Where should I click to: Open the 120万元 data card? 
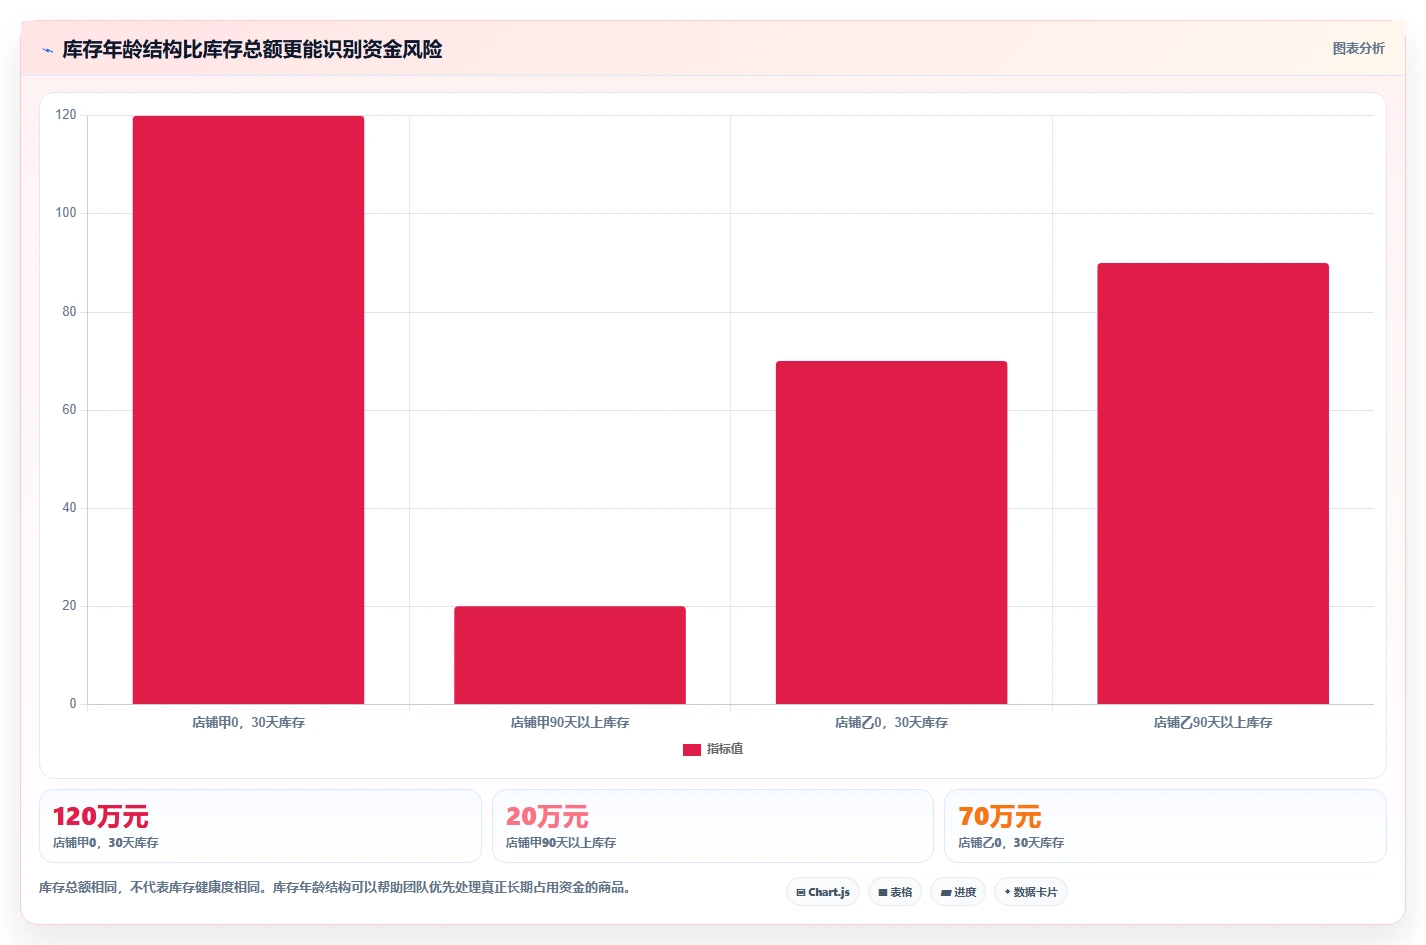pos(260,826)
